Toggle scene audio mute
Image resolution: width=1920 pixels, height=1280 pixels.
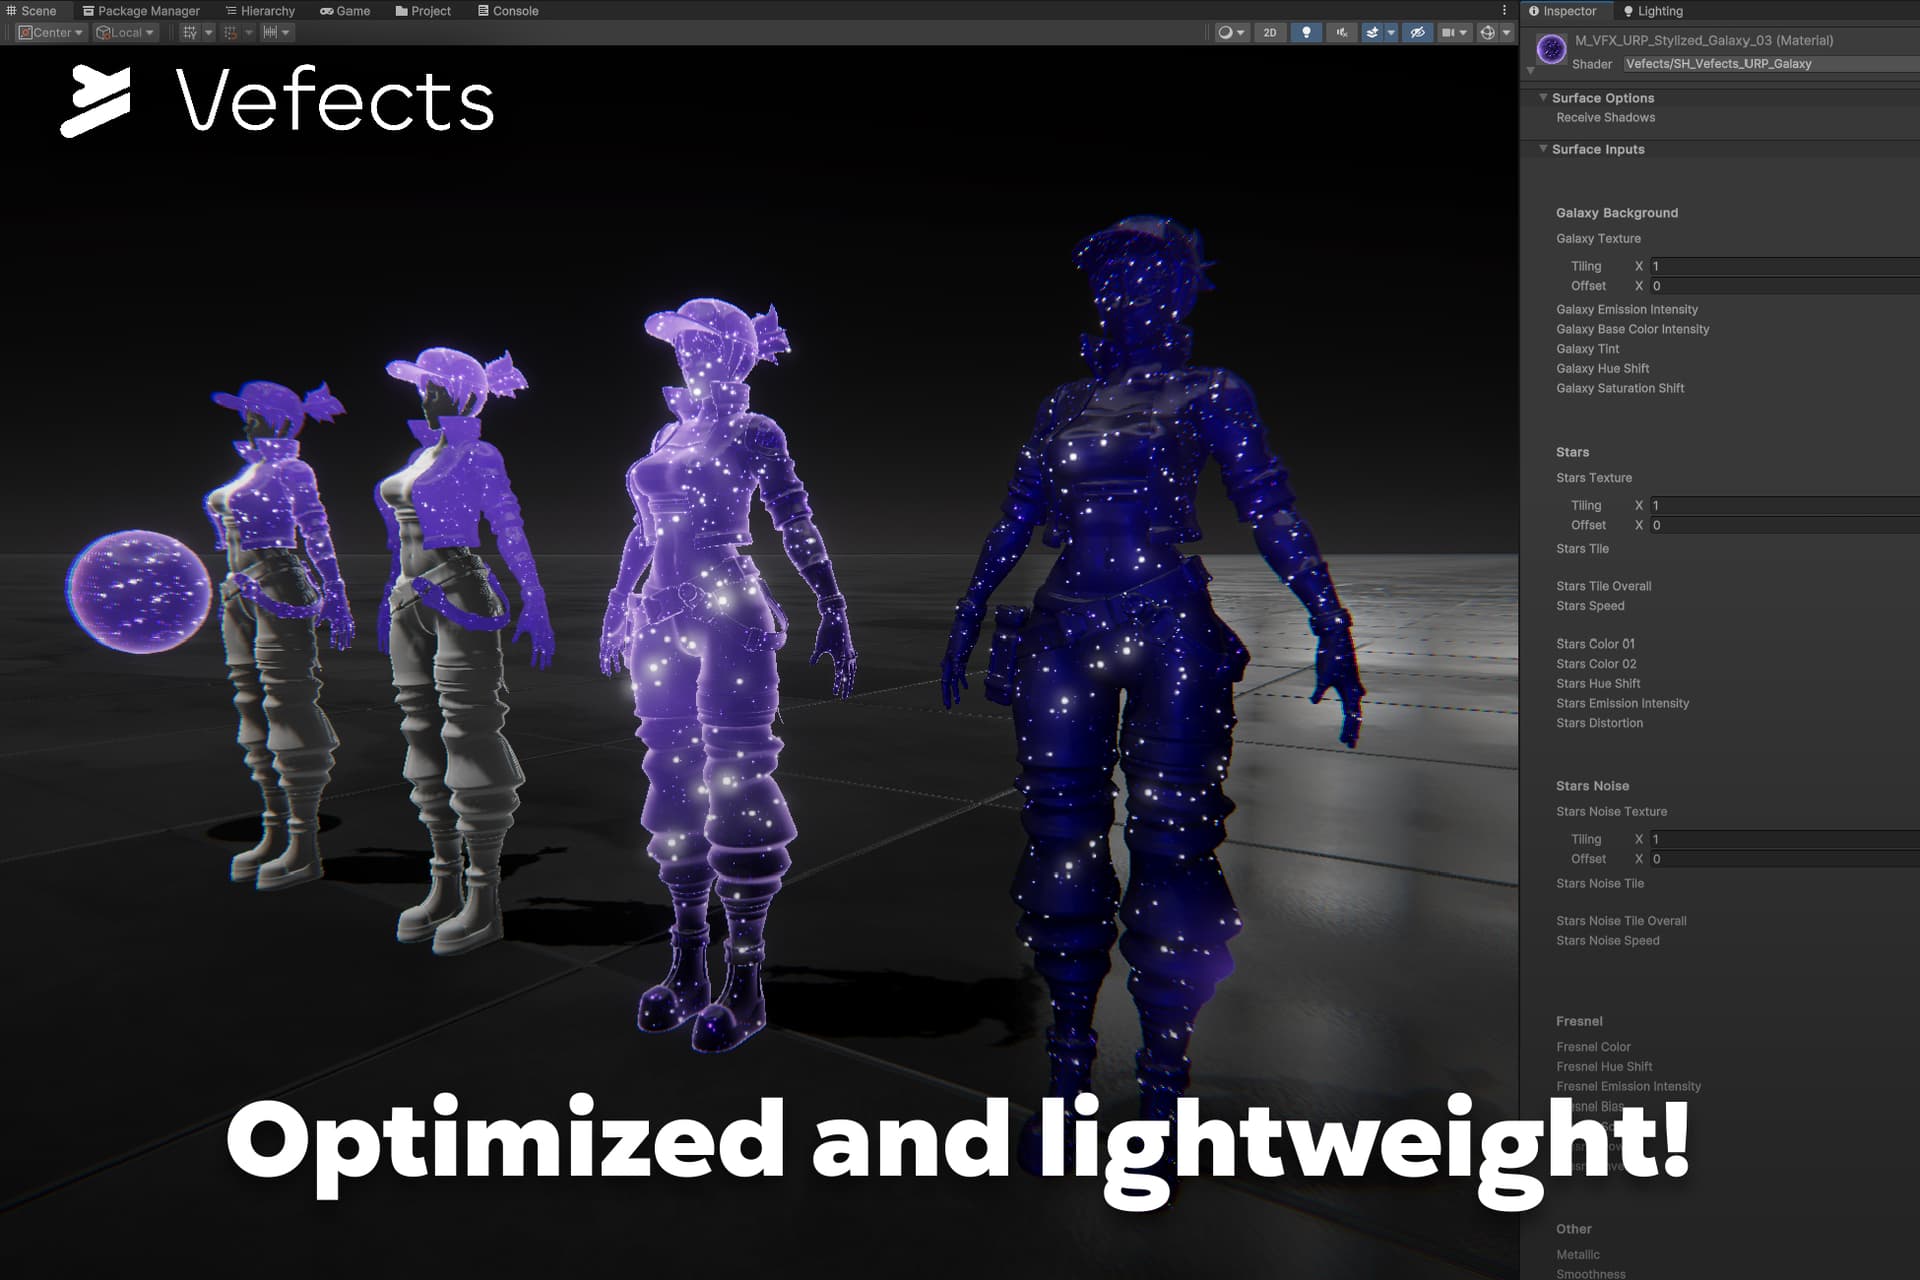tap(1341, 33)
